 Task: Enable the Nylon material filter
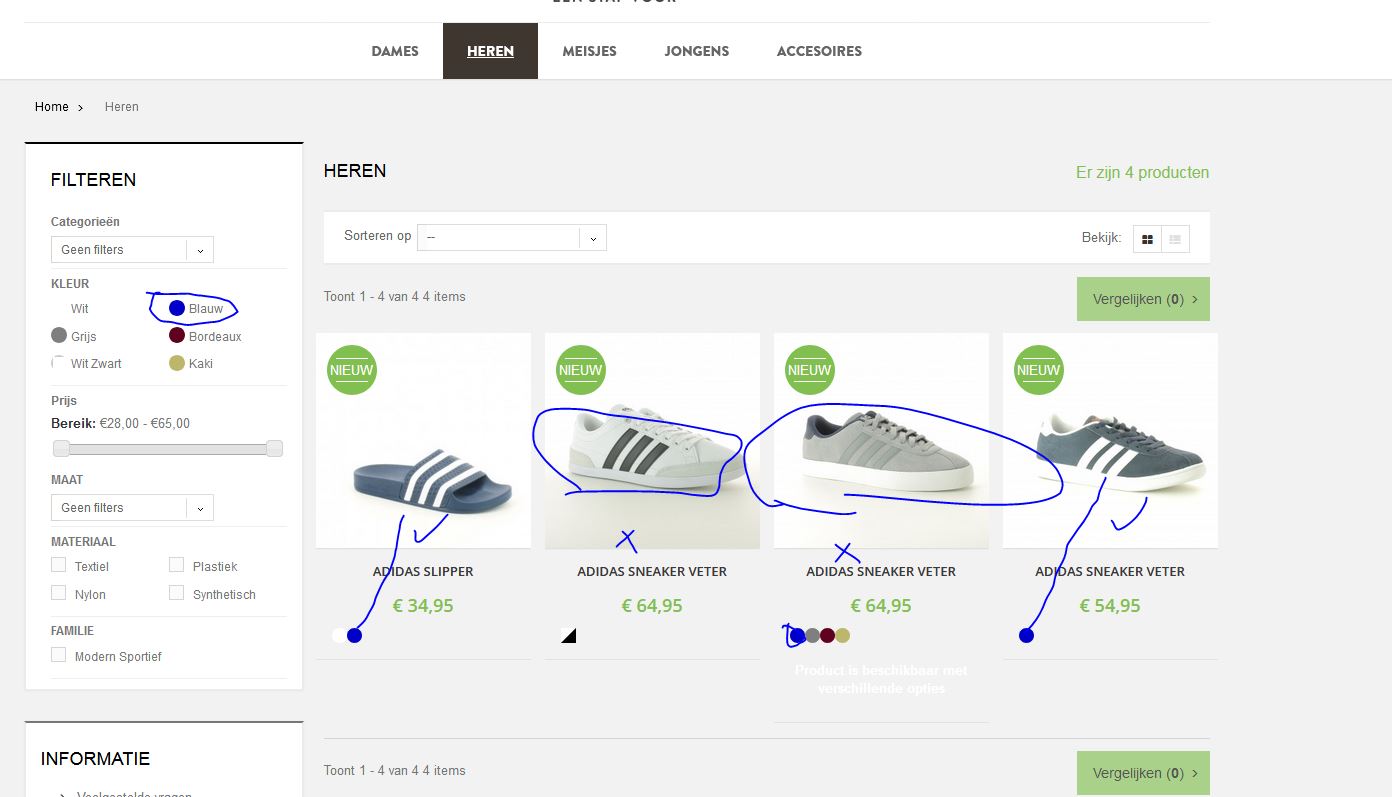click(58, 593)
